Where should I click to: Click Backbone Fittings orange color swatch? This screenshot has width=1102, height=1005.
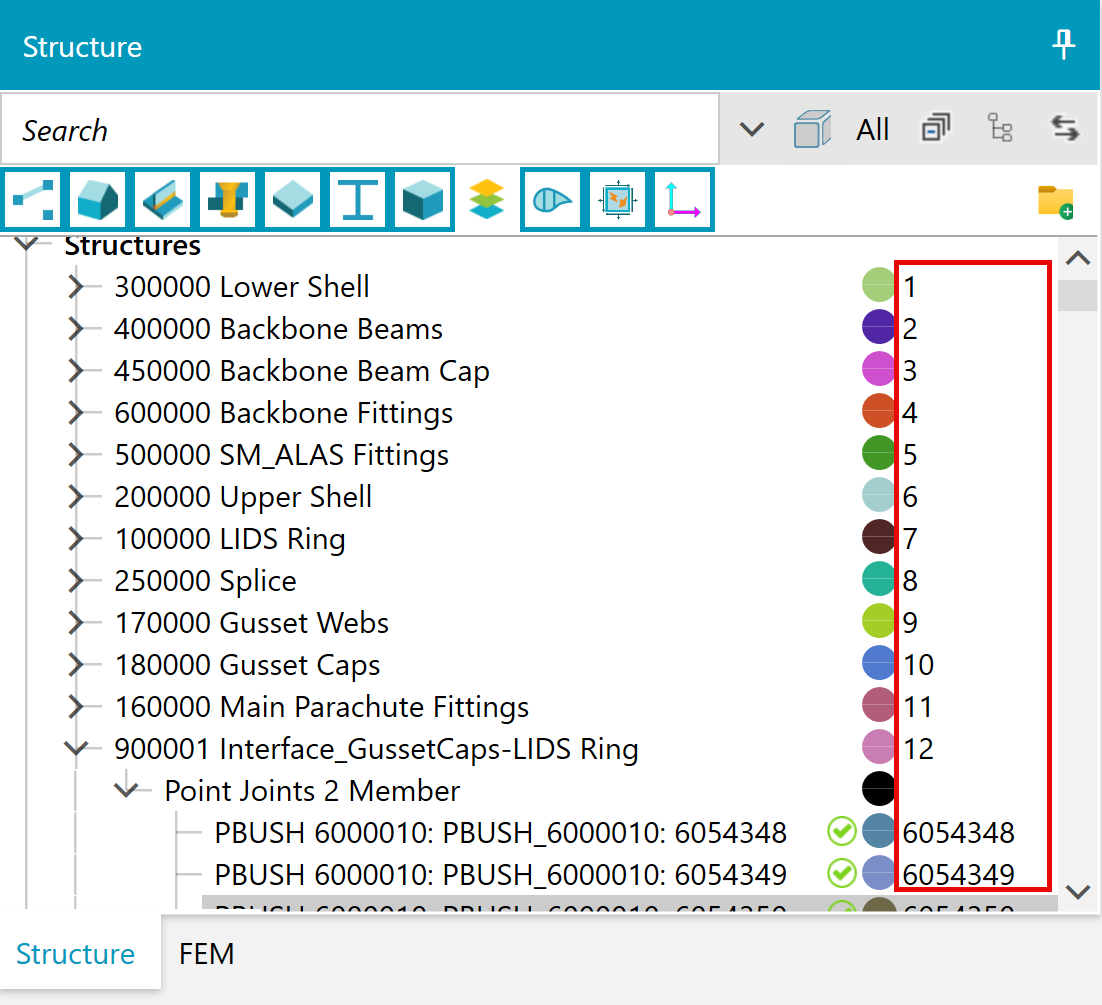(879, 411)
